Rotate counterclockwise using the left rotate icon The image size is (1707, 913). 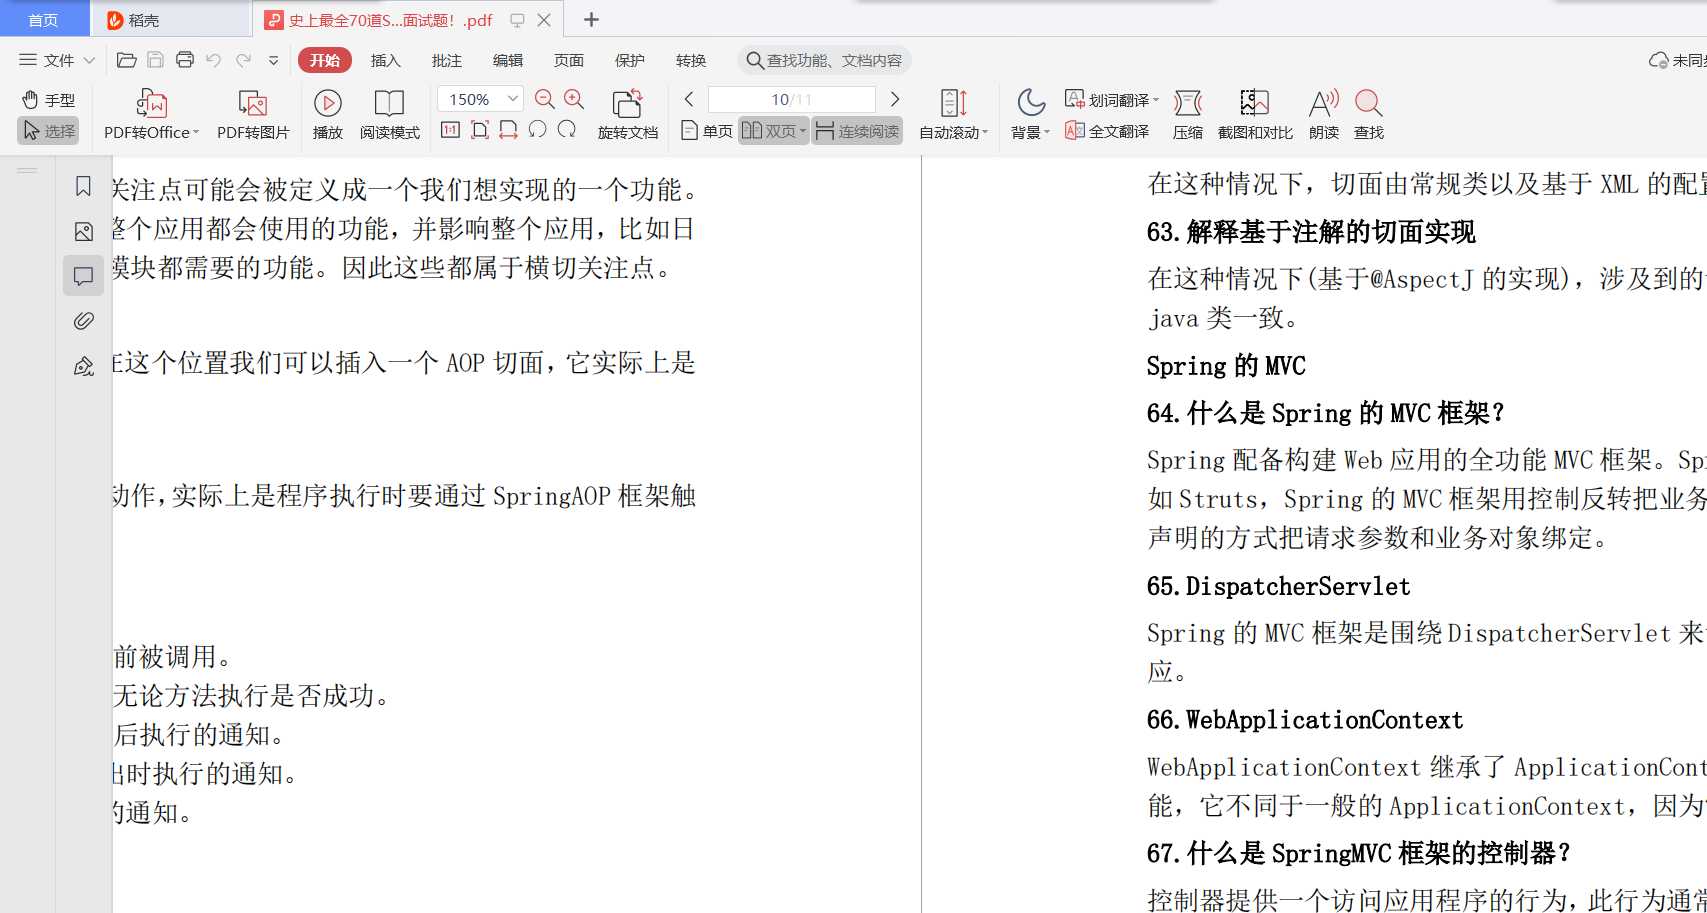click(537, 130)
